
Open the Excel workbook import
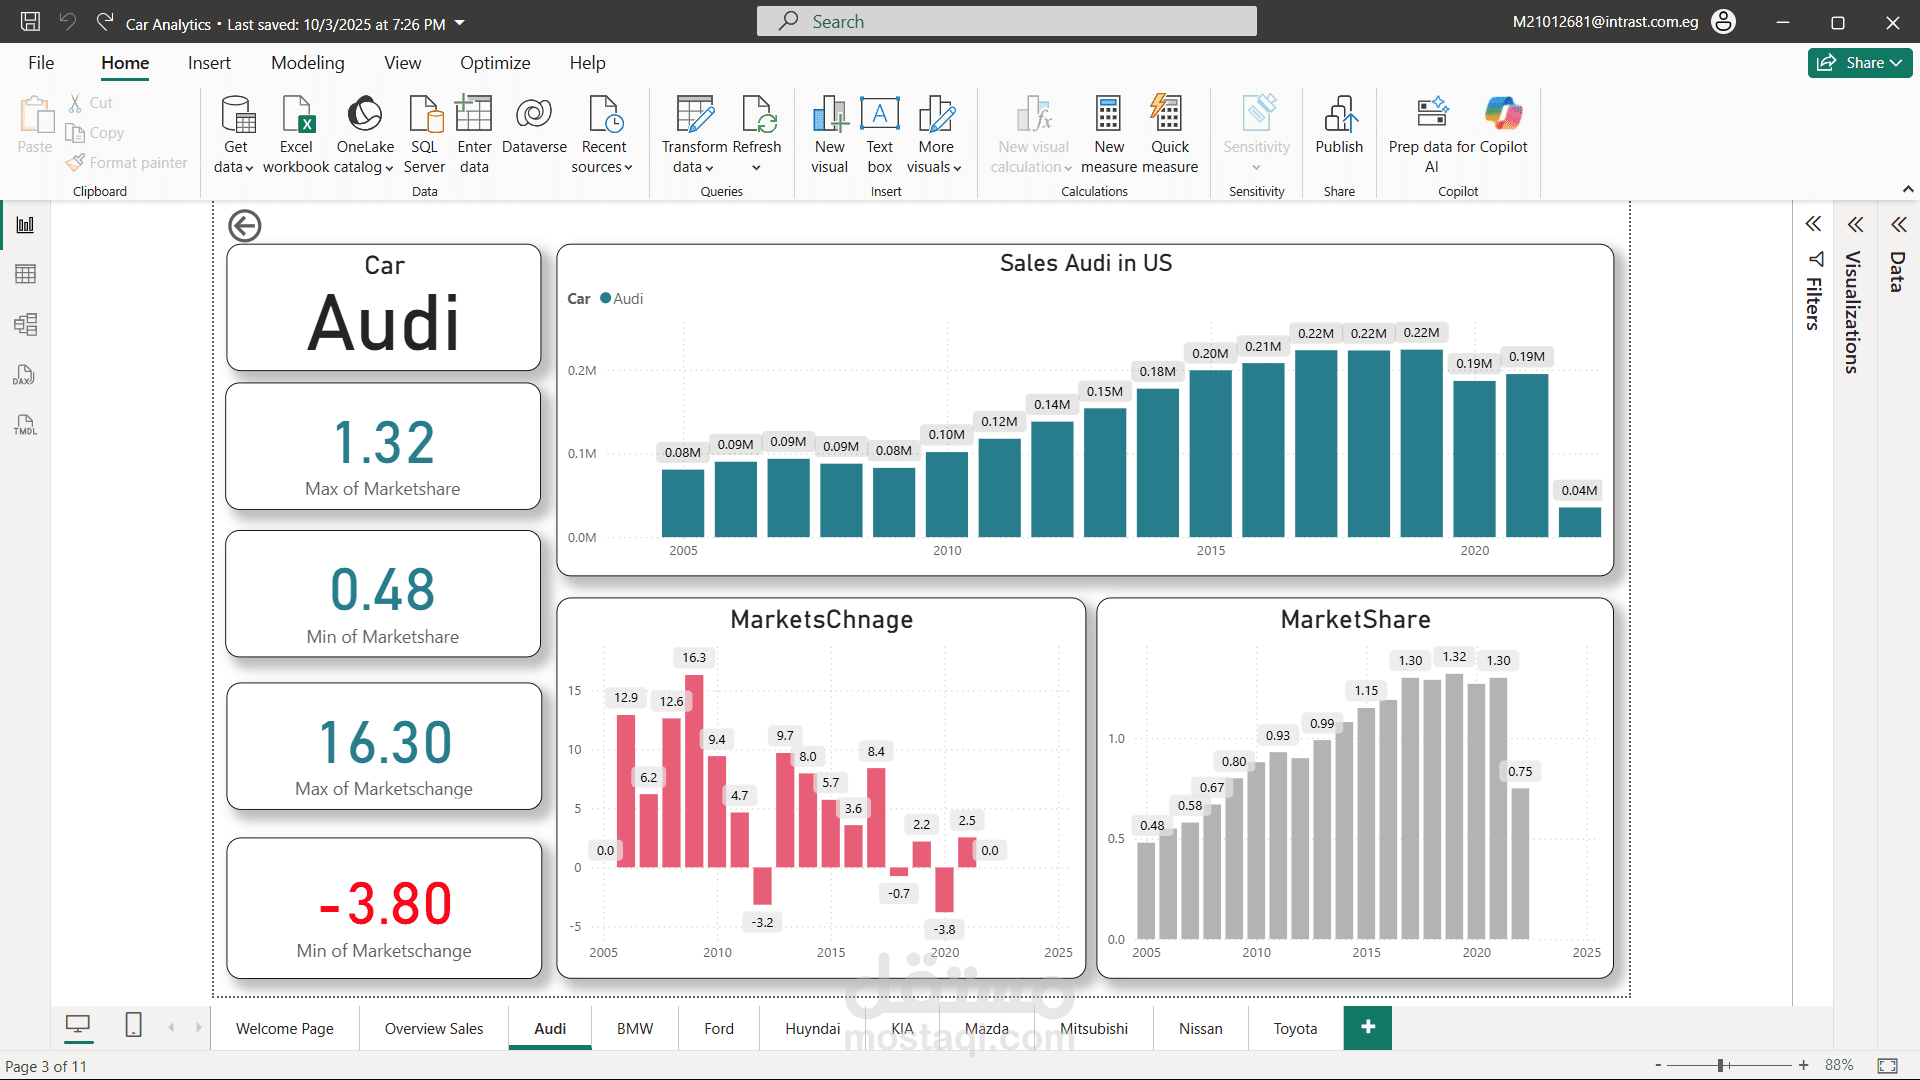click(296, 134)
